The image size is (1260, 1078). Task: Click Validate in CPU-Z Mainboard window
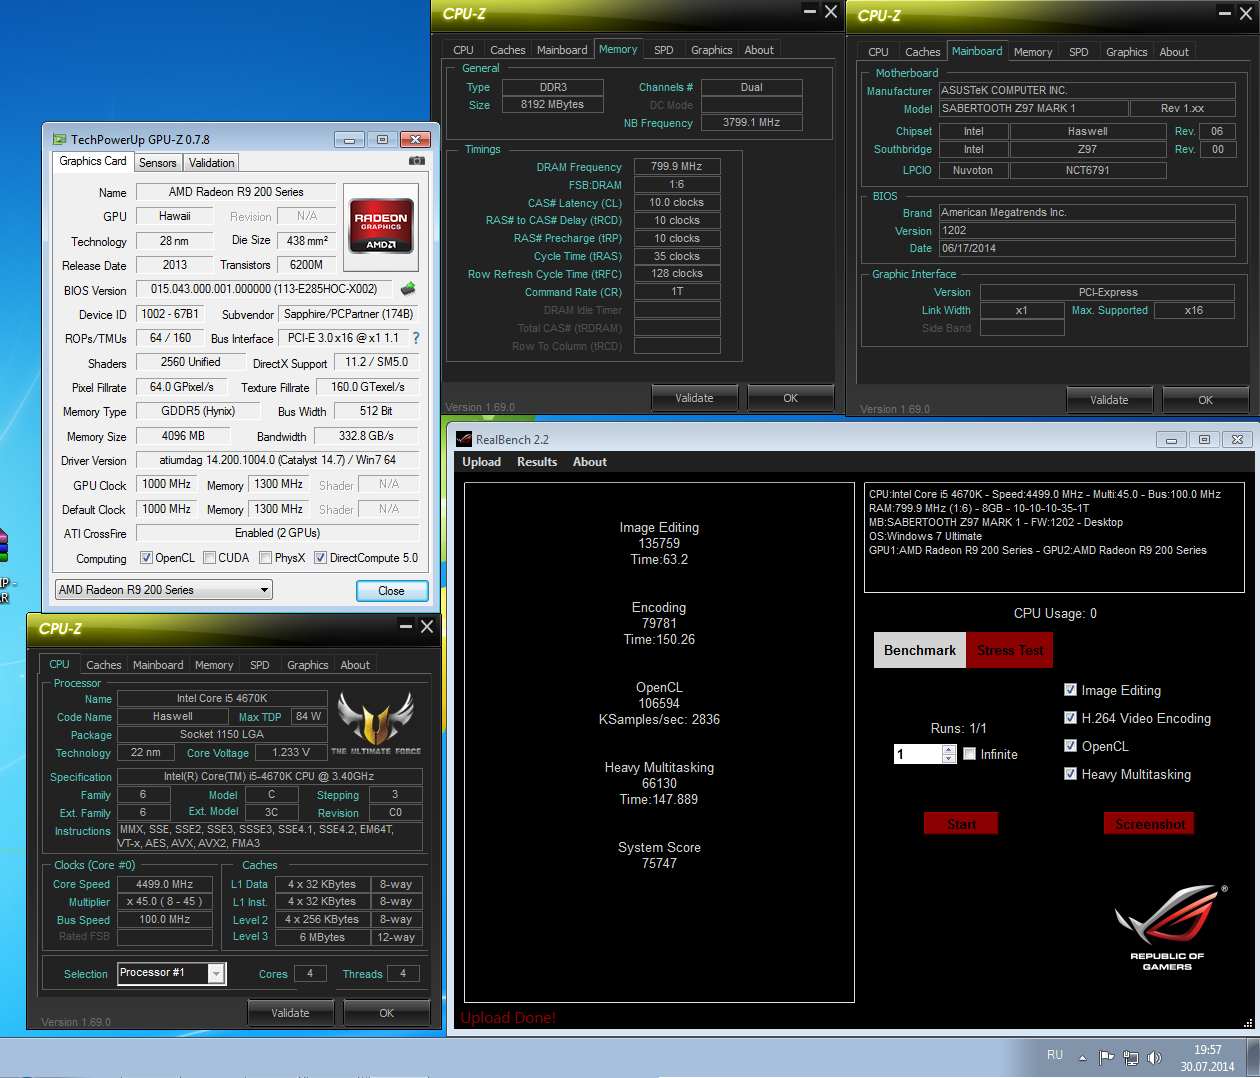pyautogui.click(x=1109, y=400)
